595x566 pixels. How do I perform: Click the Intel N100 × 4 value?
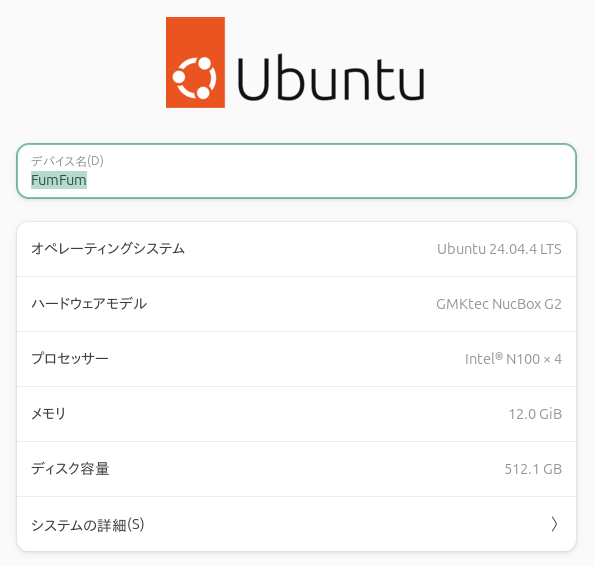(513, 359)
